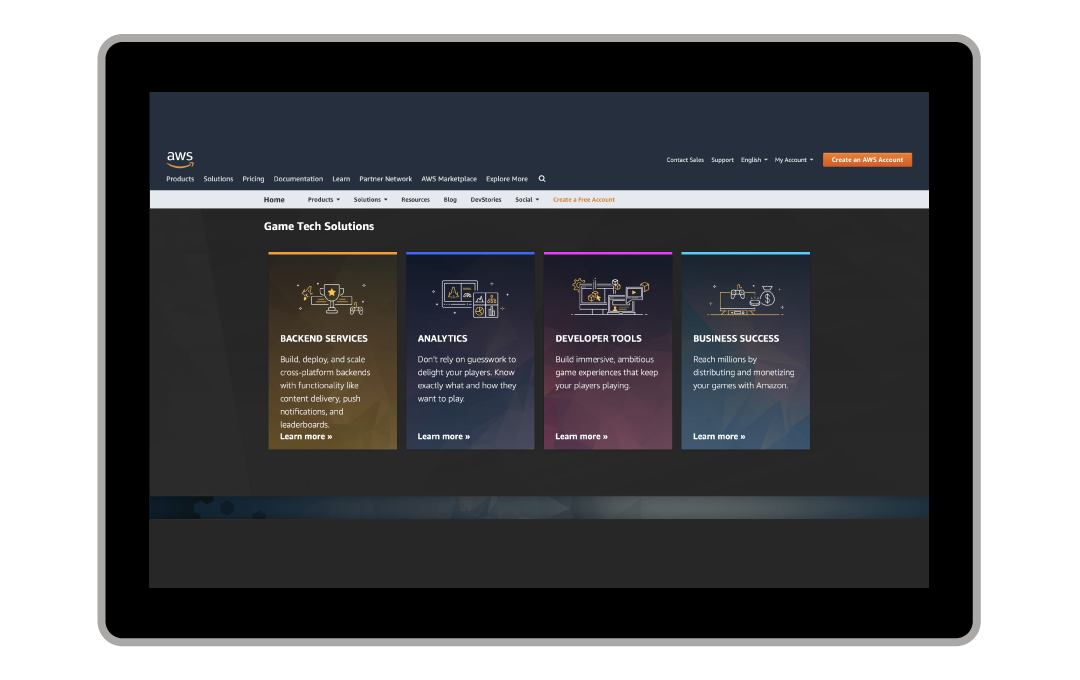Click Contact Sales link
The height and width of the screenshot is (680, 1080).
(x=685, y=160)
